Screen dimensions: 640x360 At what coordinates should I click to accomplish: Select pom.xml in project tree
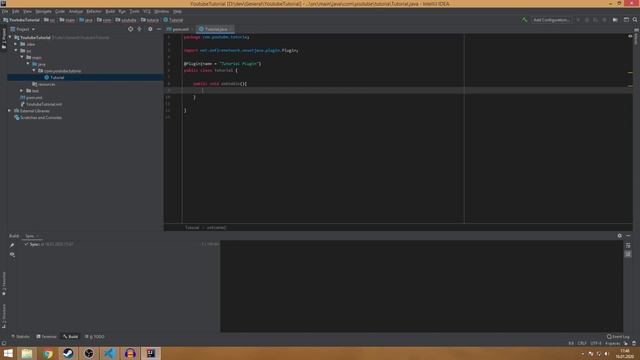(31, 98)
